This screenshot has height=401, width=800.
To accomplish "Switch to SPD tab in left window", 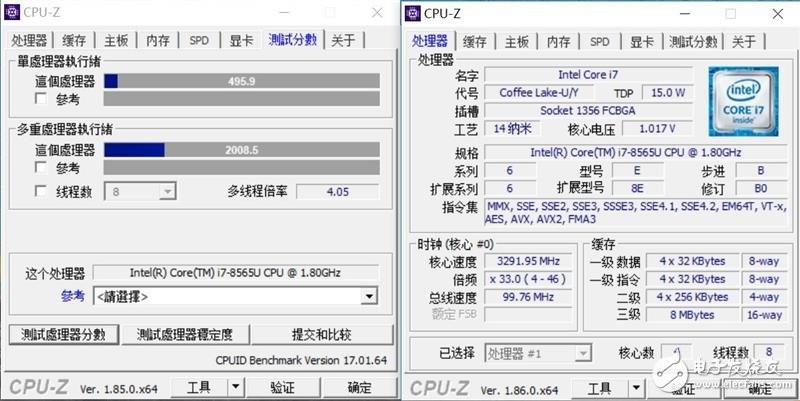I will click(199, 40).
